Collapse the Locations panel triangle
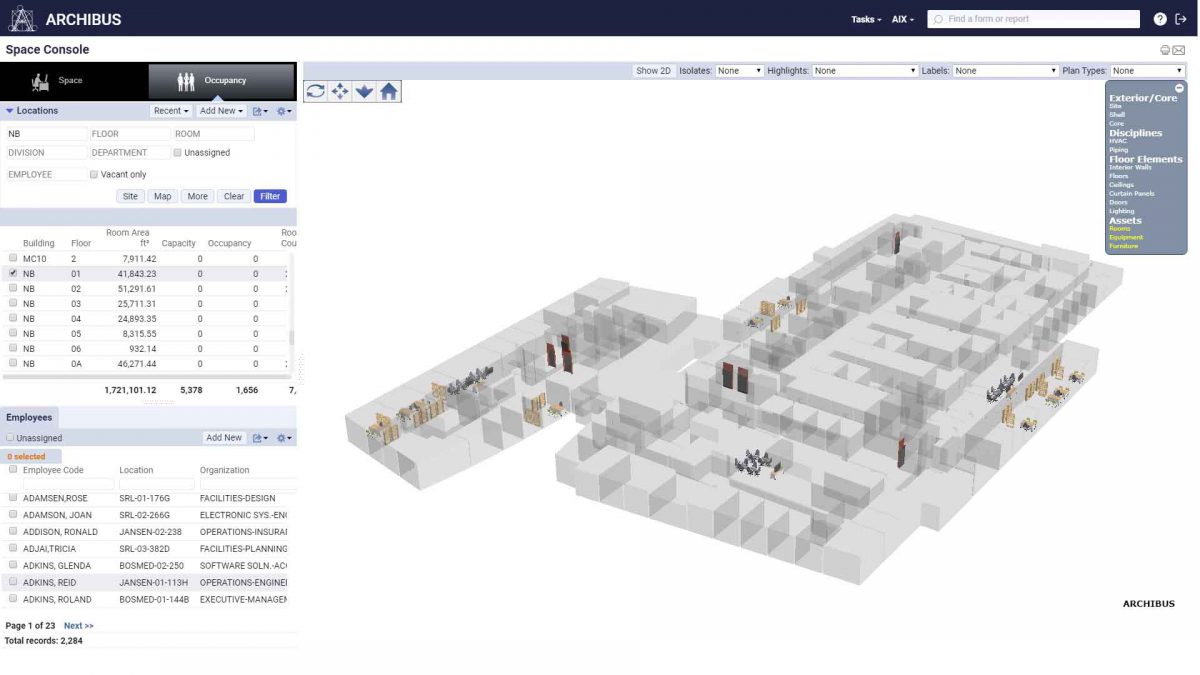Screen dimensions: 1200x675 10,111
